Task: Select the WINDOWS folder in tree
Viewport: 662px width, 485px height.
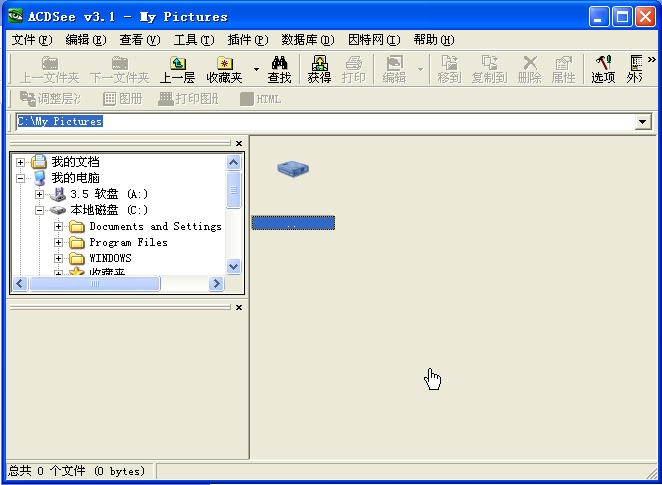Action: click(x=110, y=258)
